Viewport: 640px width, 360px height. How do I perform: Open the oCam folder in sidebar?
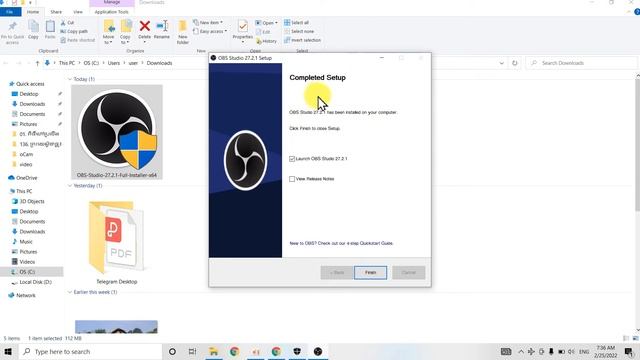26,154
